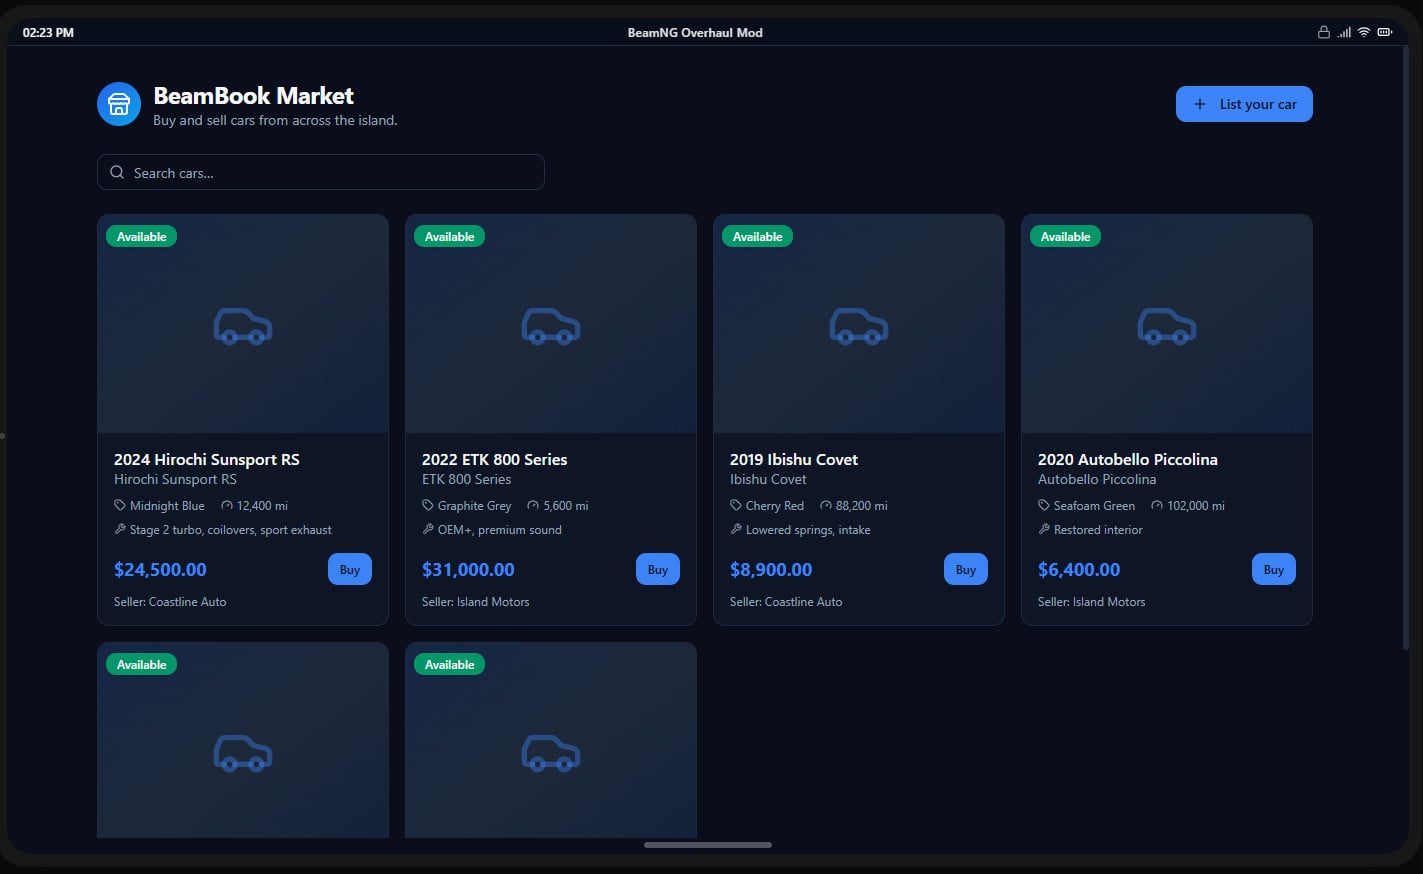
Task: Click the signal strength icon in status bar
Action: point(1344,32)
